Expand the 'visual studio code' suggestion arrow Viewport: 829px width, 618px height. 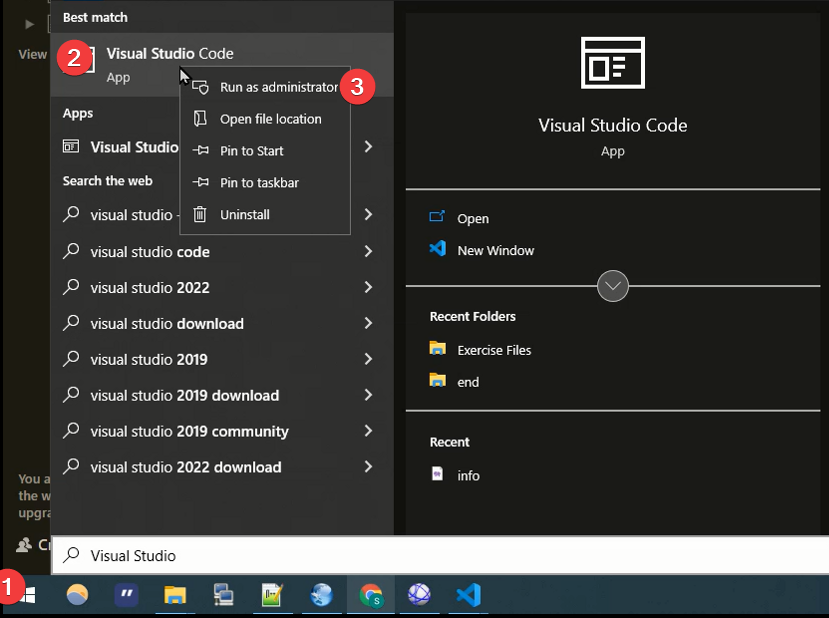click(x=369, y=251)
